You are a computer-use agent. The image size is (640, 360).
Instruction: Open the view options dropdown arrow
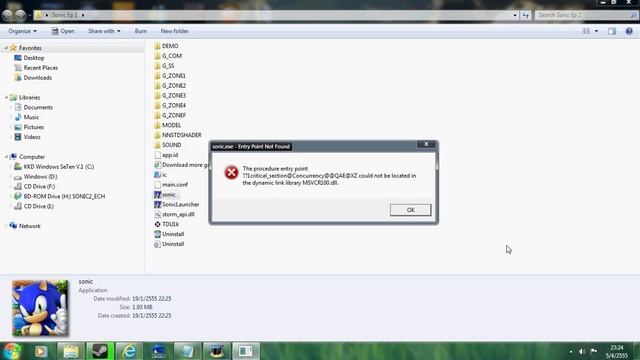click(596, 31)
